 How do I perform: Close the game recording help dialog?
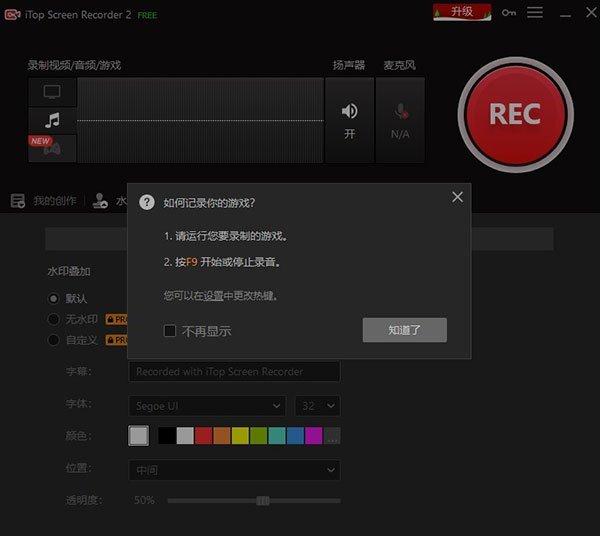(457, 197)
